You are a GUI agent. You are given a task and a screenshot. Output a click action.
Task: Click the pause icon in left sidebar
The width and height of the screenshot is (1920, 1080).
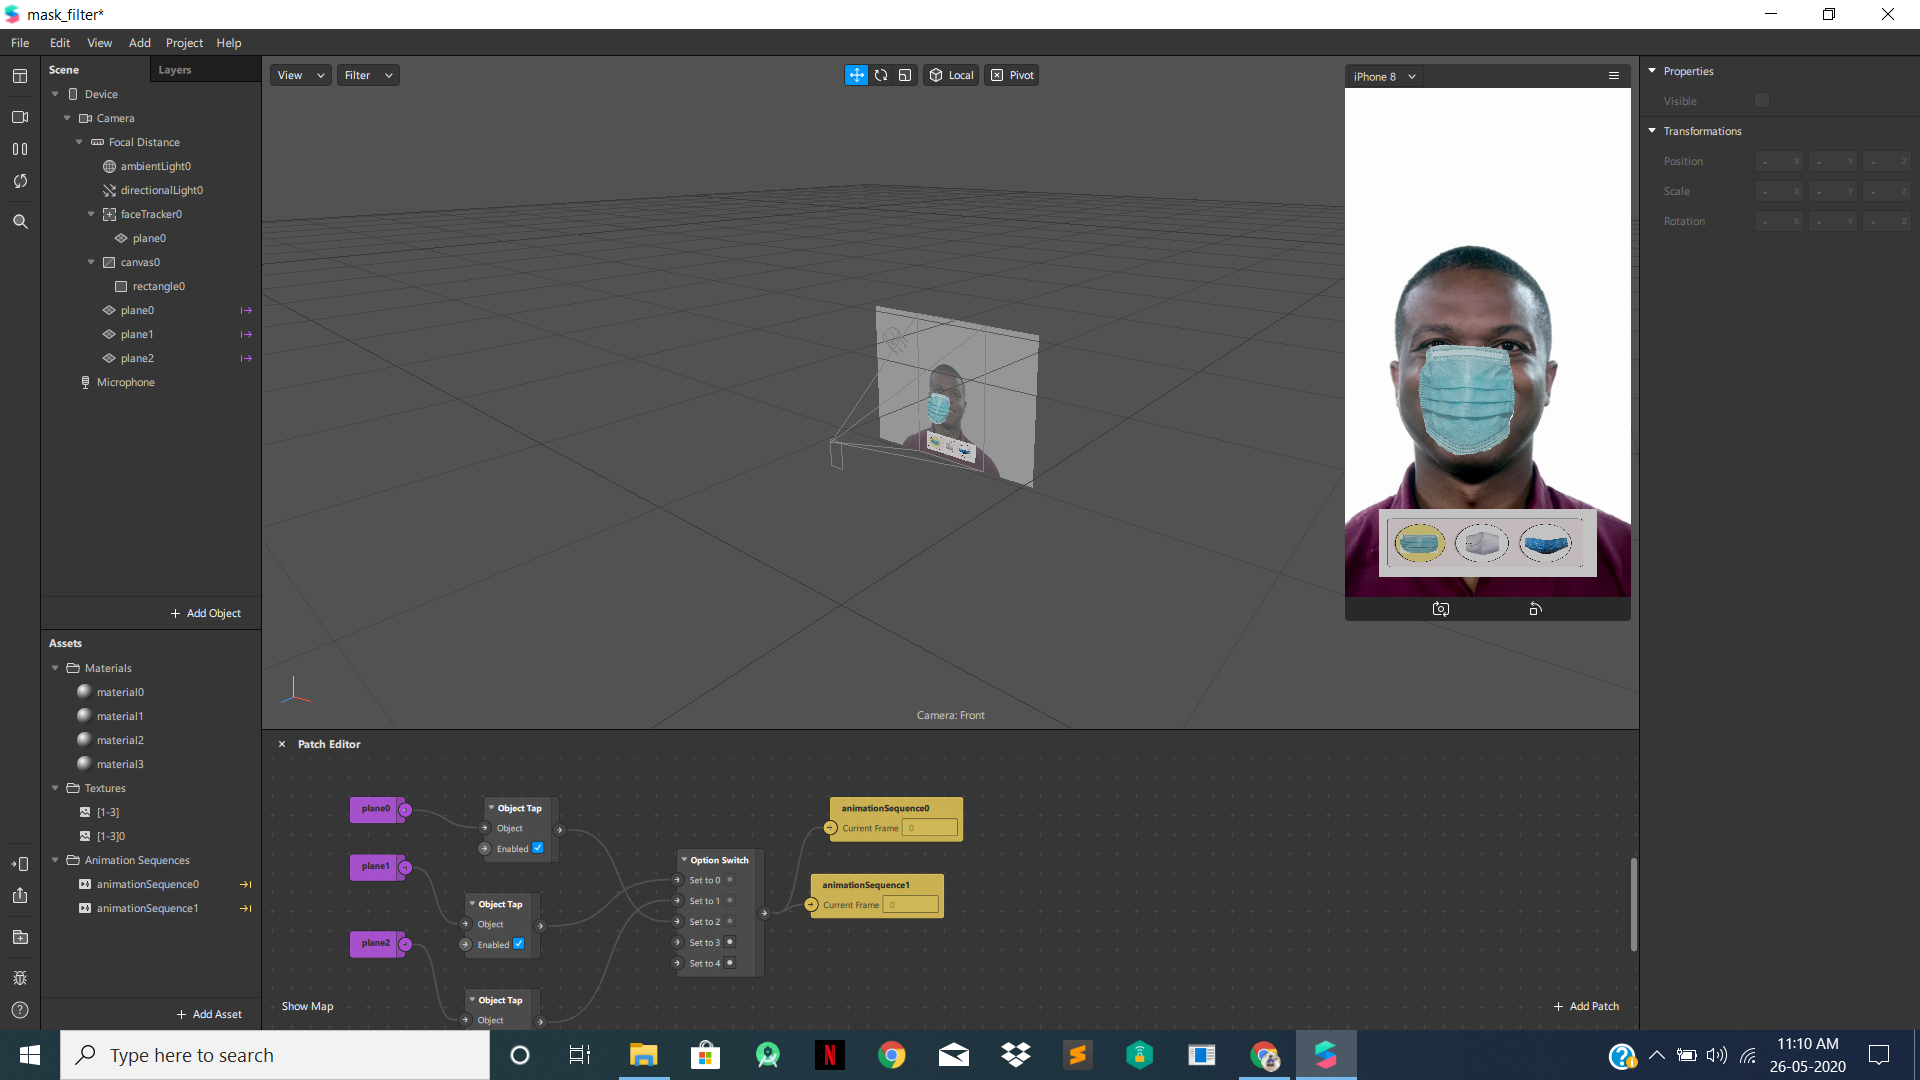pyautogui.click(x=20, y=149)
